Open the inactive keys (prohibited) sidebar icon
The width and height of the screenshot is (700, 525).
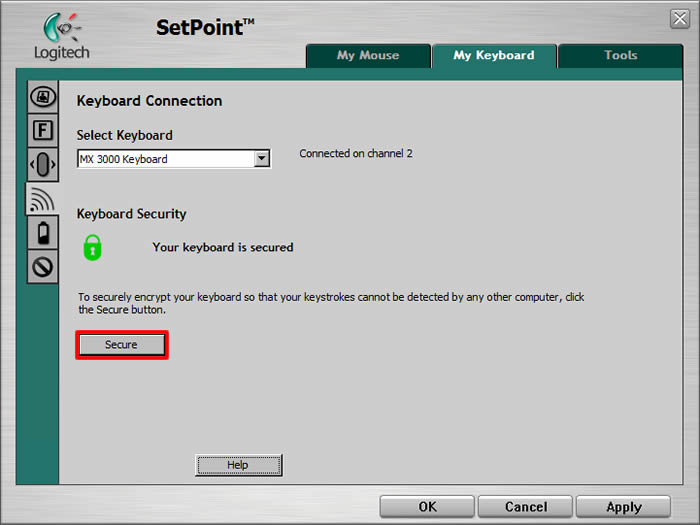[x=43, y=267]
